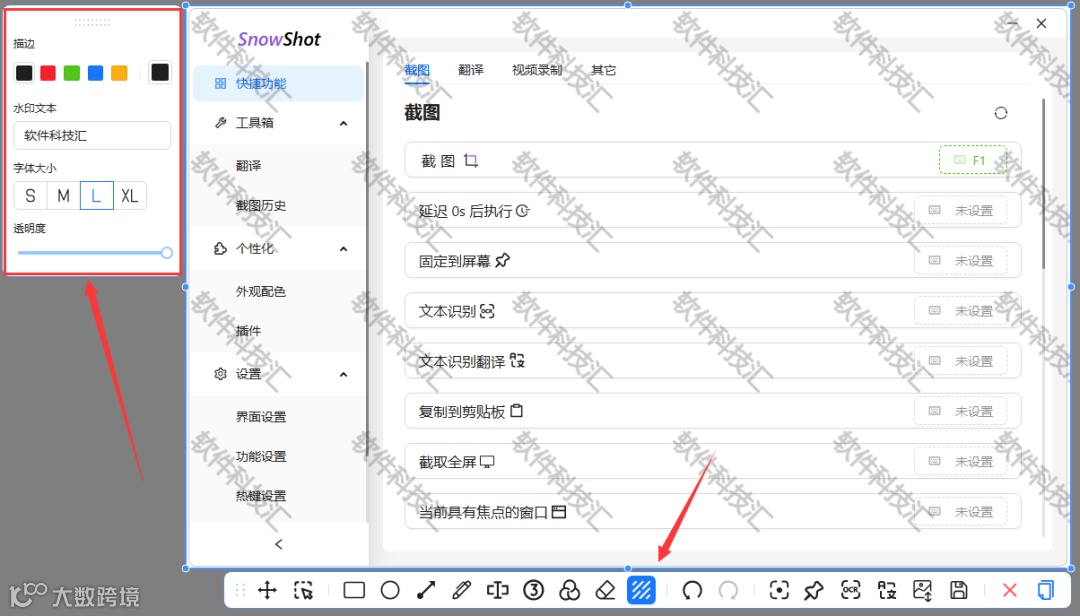Image resolution: width=1080 pixels, height=616 pixels.
Task: Select the numbered step marker tool
Action: [534, 591]
